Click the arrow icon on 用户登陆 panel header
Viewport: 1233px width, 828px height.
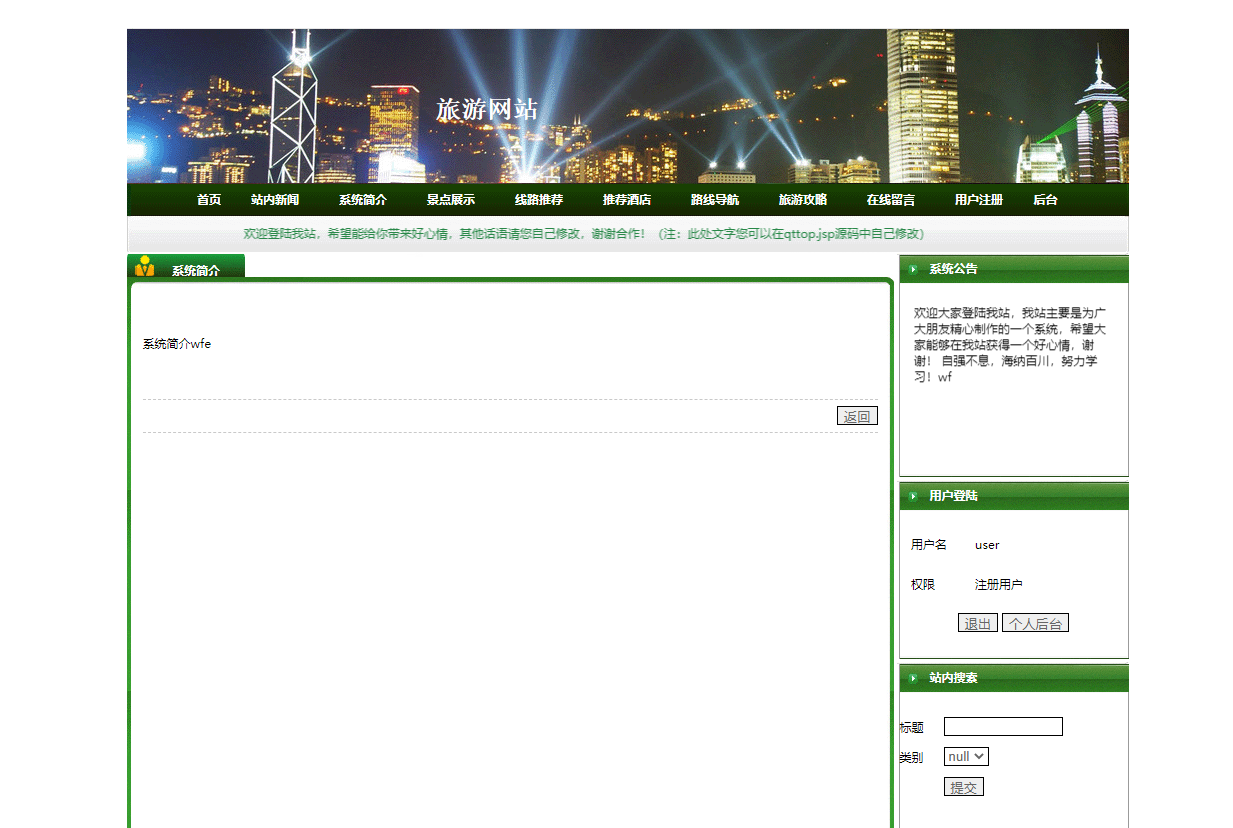coord(913,496)
